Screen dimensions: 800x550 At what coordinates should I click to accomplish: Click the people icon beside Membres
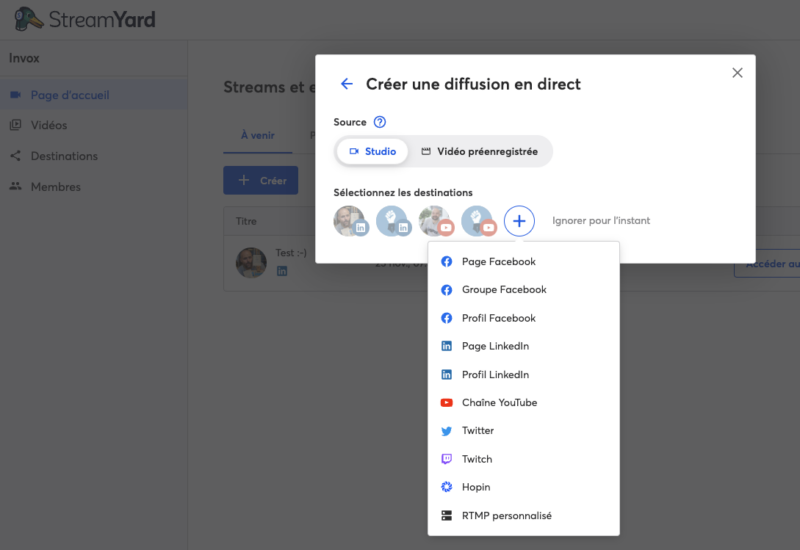[16, 186]
